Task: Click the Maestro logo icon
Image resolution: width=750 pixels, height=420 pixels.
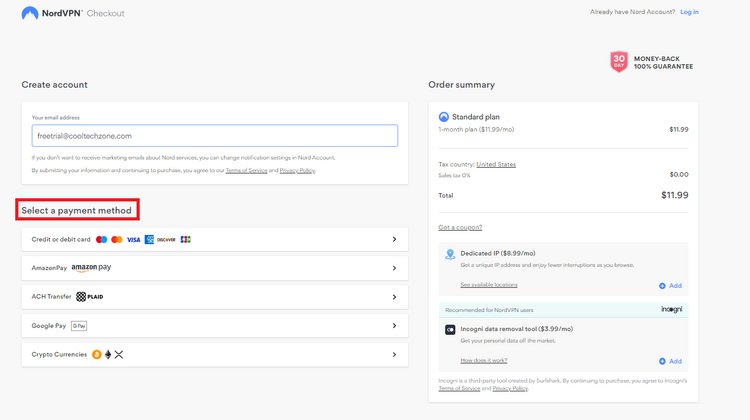Action: [101, 240]
